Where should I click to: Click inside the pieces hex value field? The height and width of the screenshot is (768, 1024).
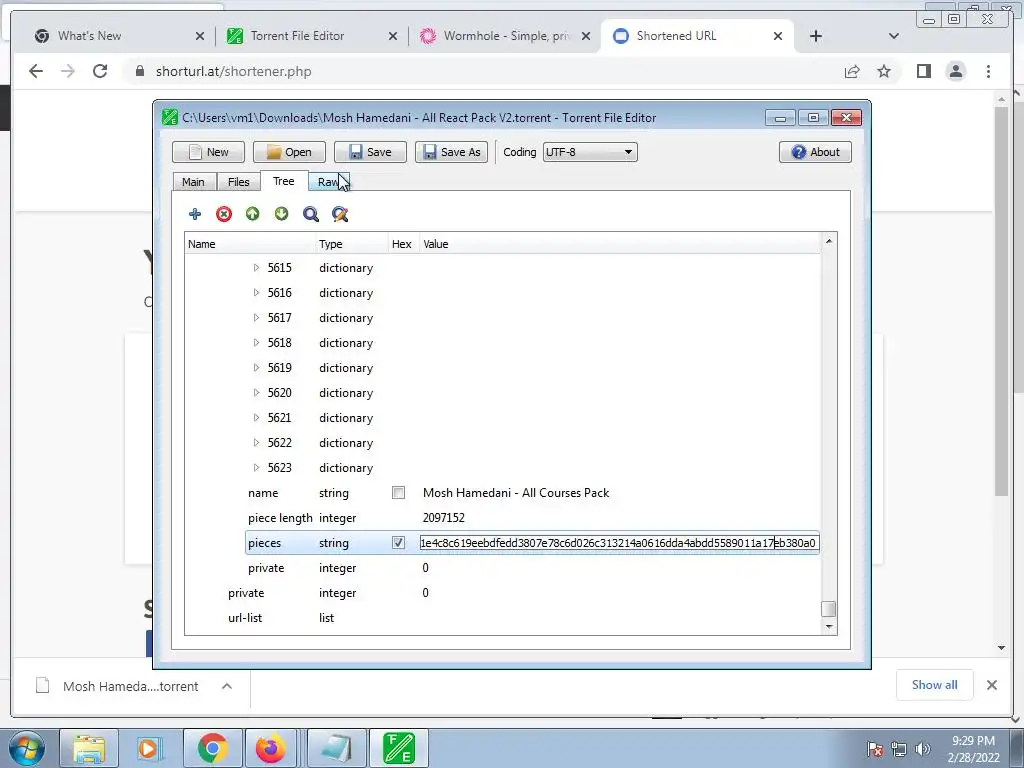619,543
